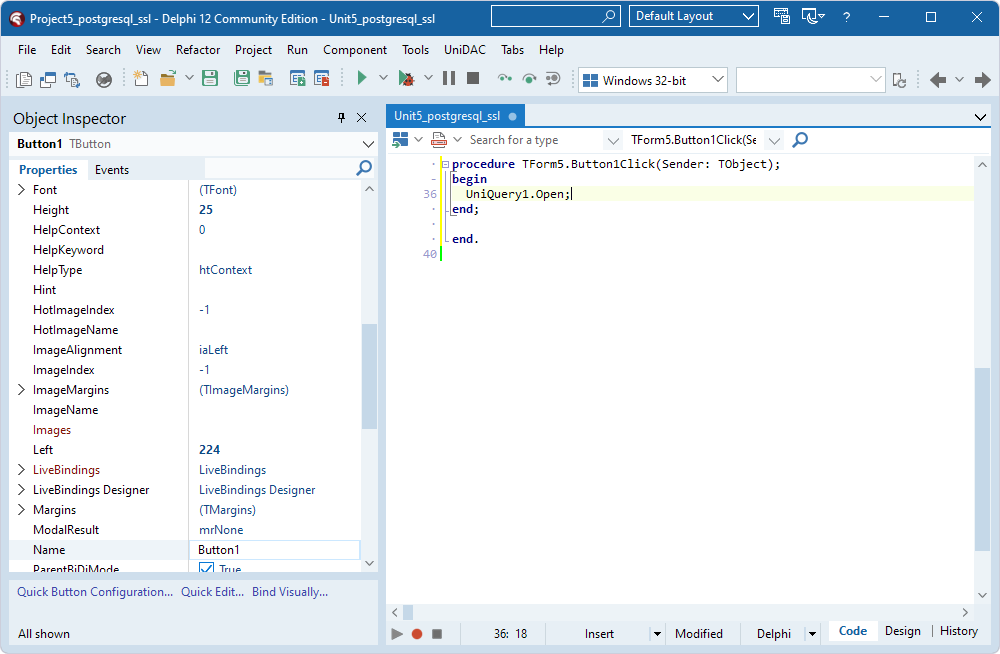Open the Default Layout dropdown

pos(693,16)
